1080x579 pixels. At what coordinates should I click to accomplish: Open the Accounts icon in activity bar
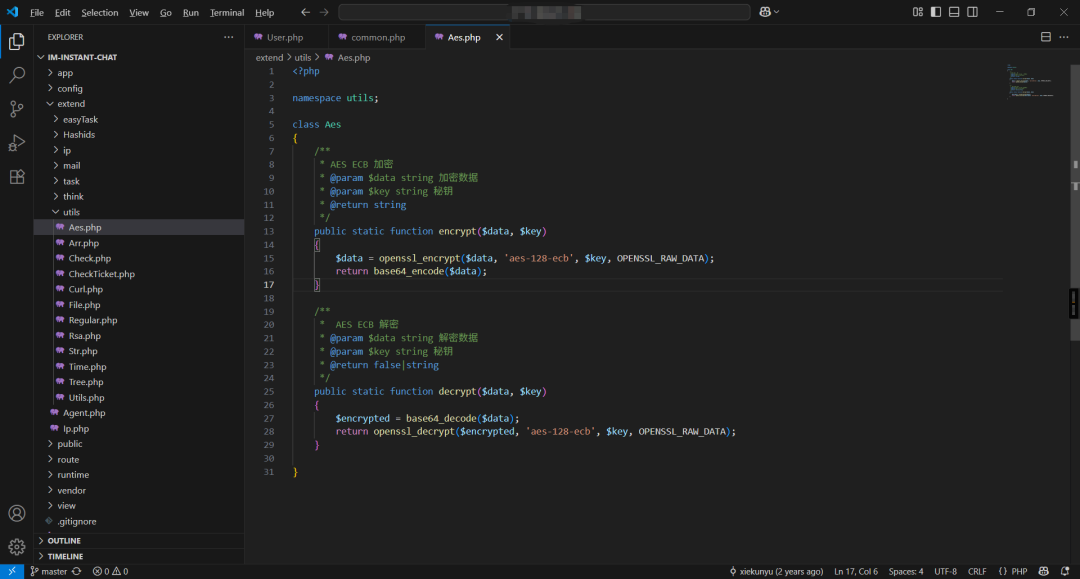pyautogui.click(x=17, y=513)
